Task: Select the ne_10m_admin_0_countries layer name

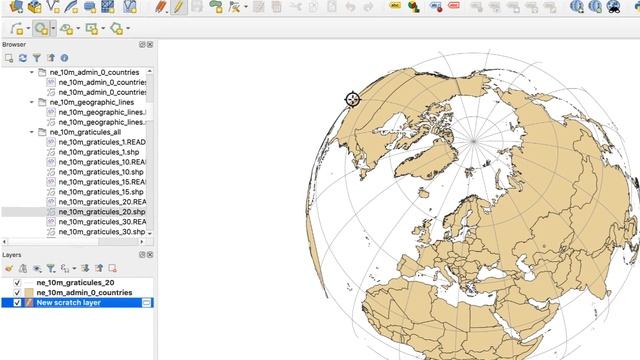Action: (x=84, y=293)
